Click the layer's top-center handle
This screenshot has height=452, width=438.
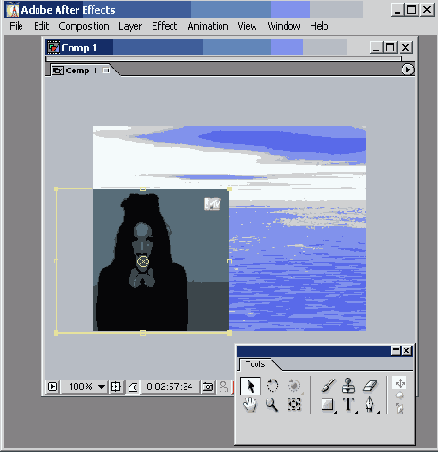[x=143, y=189]
